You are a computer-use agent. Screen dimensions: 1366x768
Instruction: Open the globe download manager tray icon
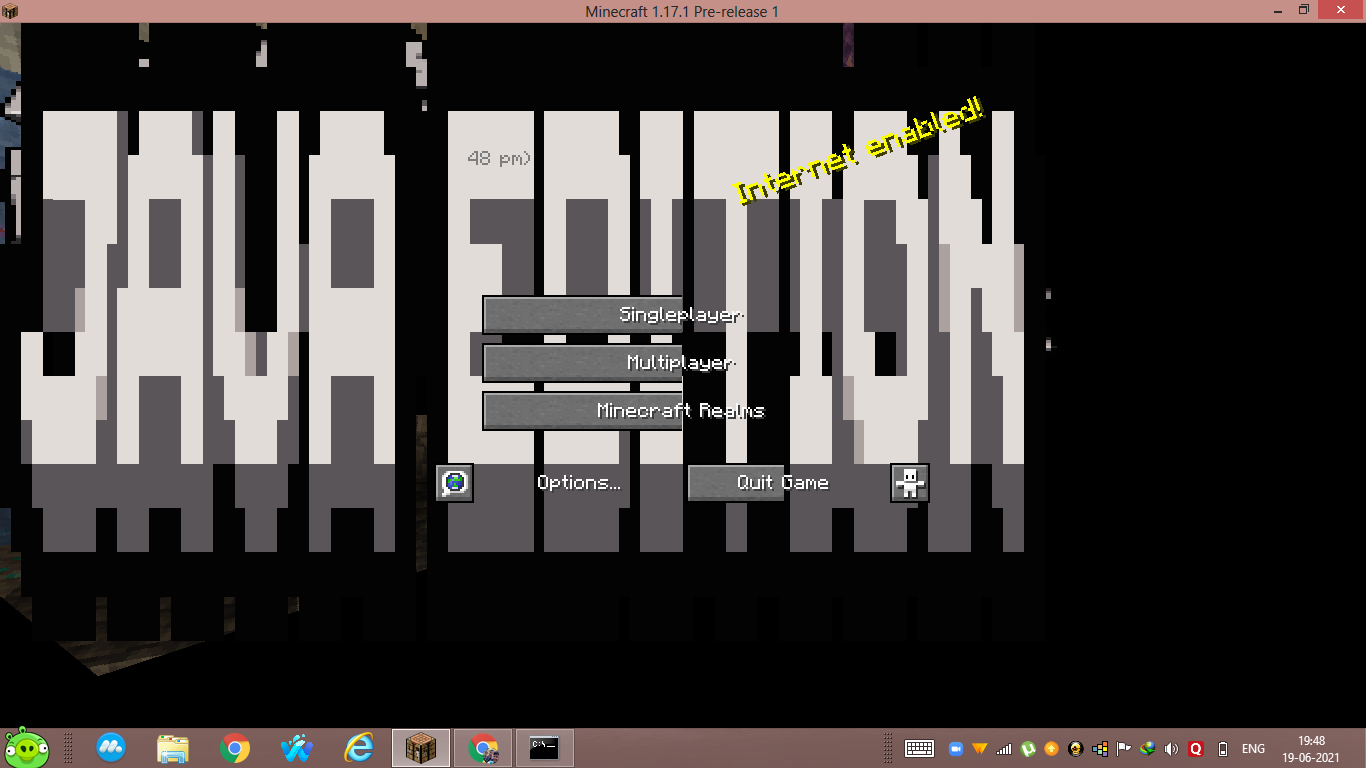click(1148, 748)
